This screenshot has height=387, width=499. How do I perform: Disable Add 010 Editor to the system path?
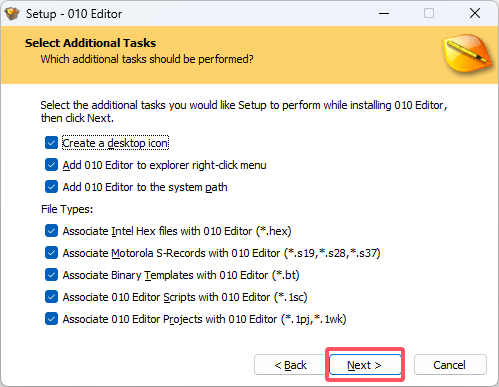(51, 187)
